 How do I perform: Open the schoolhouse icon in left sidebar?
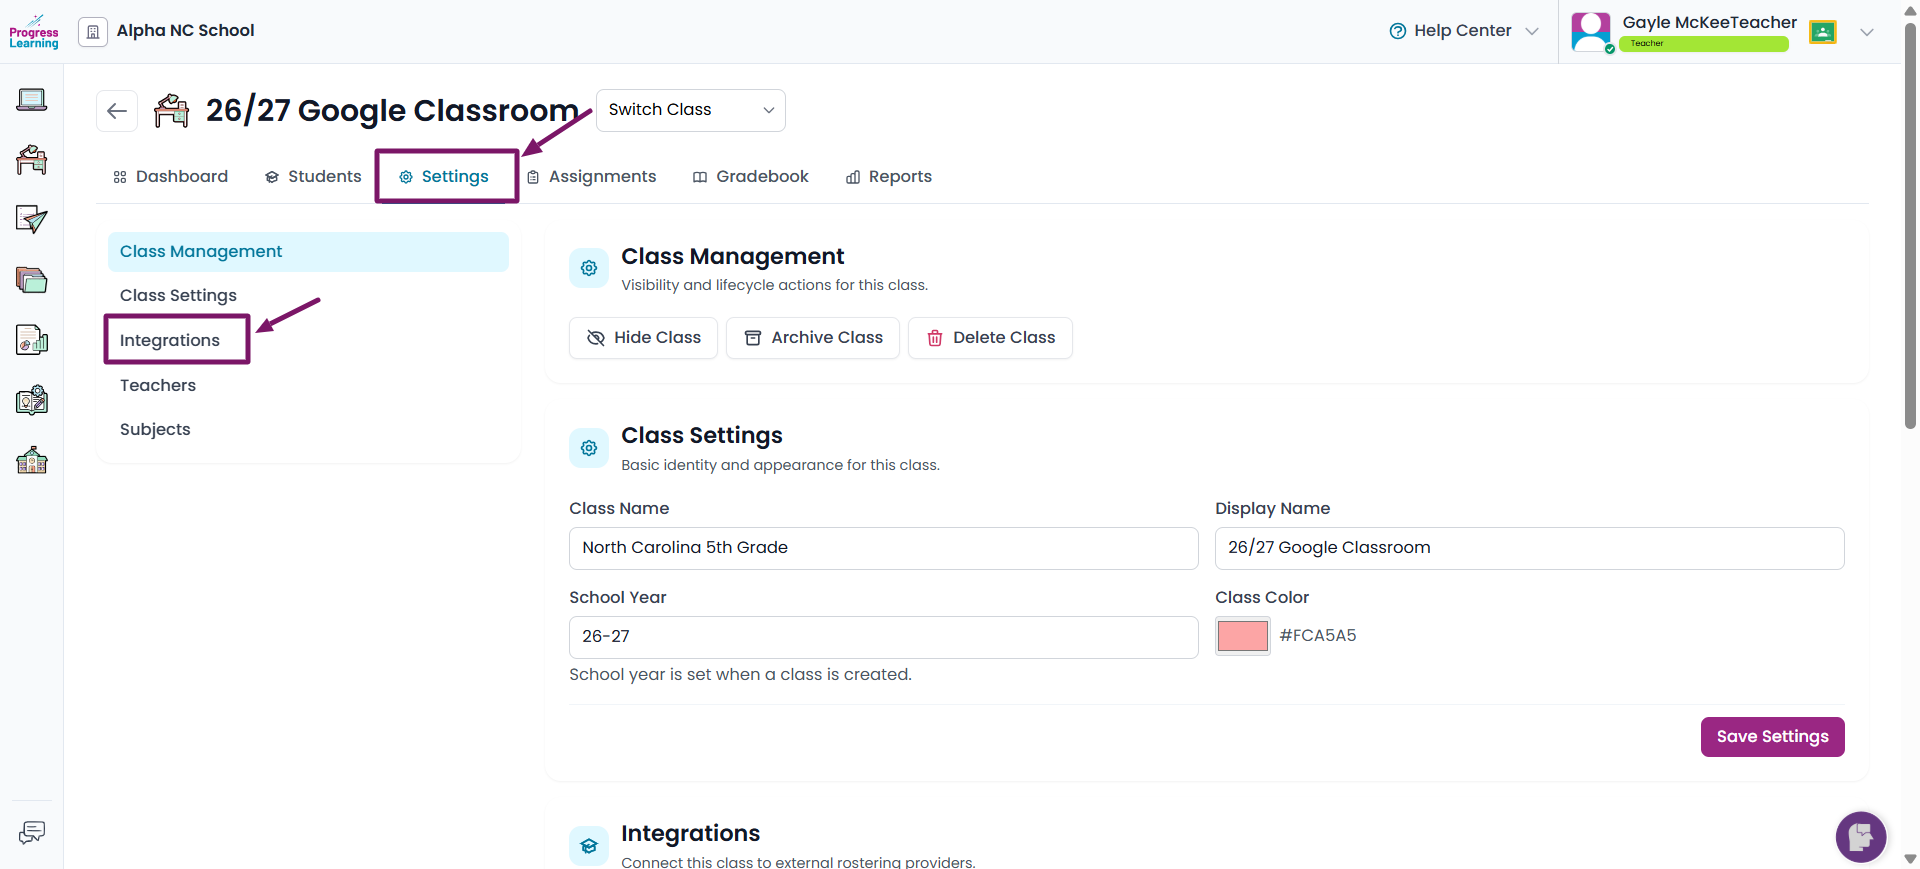(x=32, y=460)
